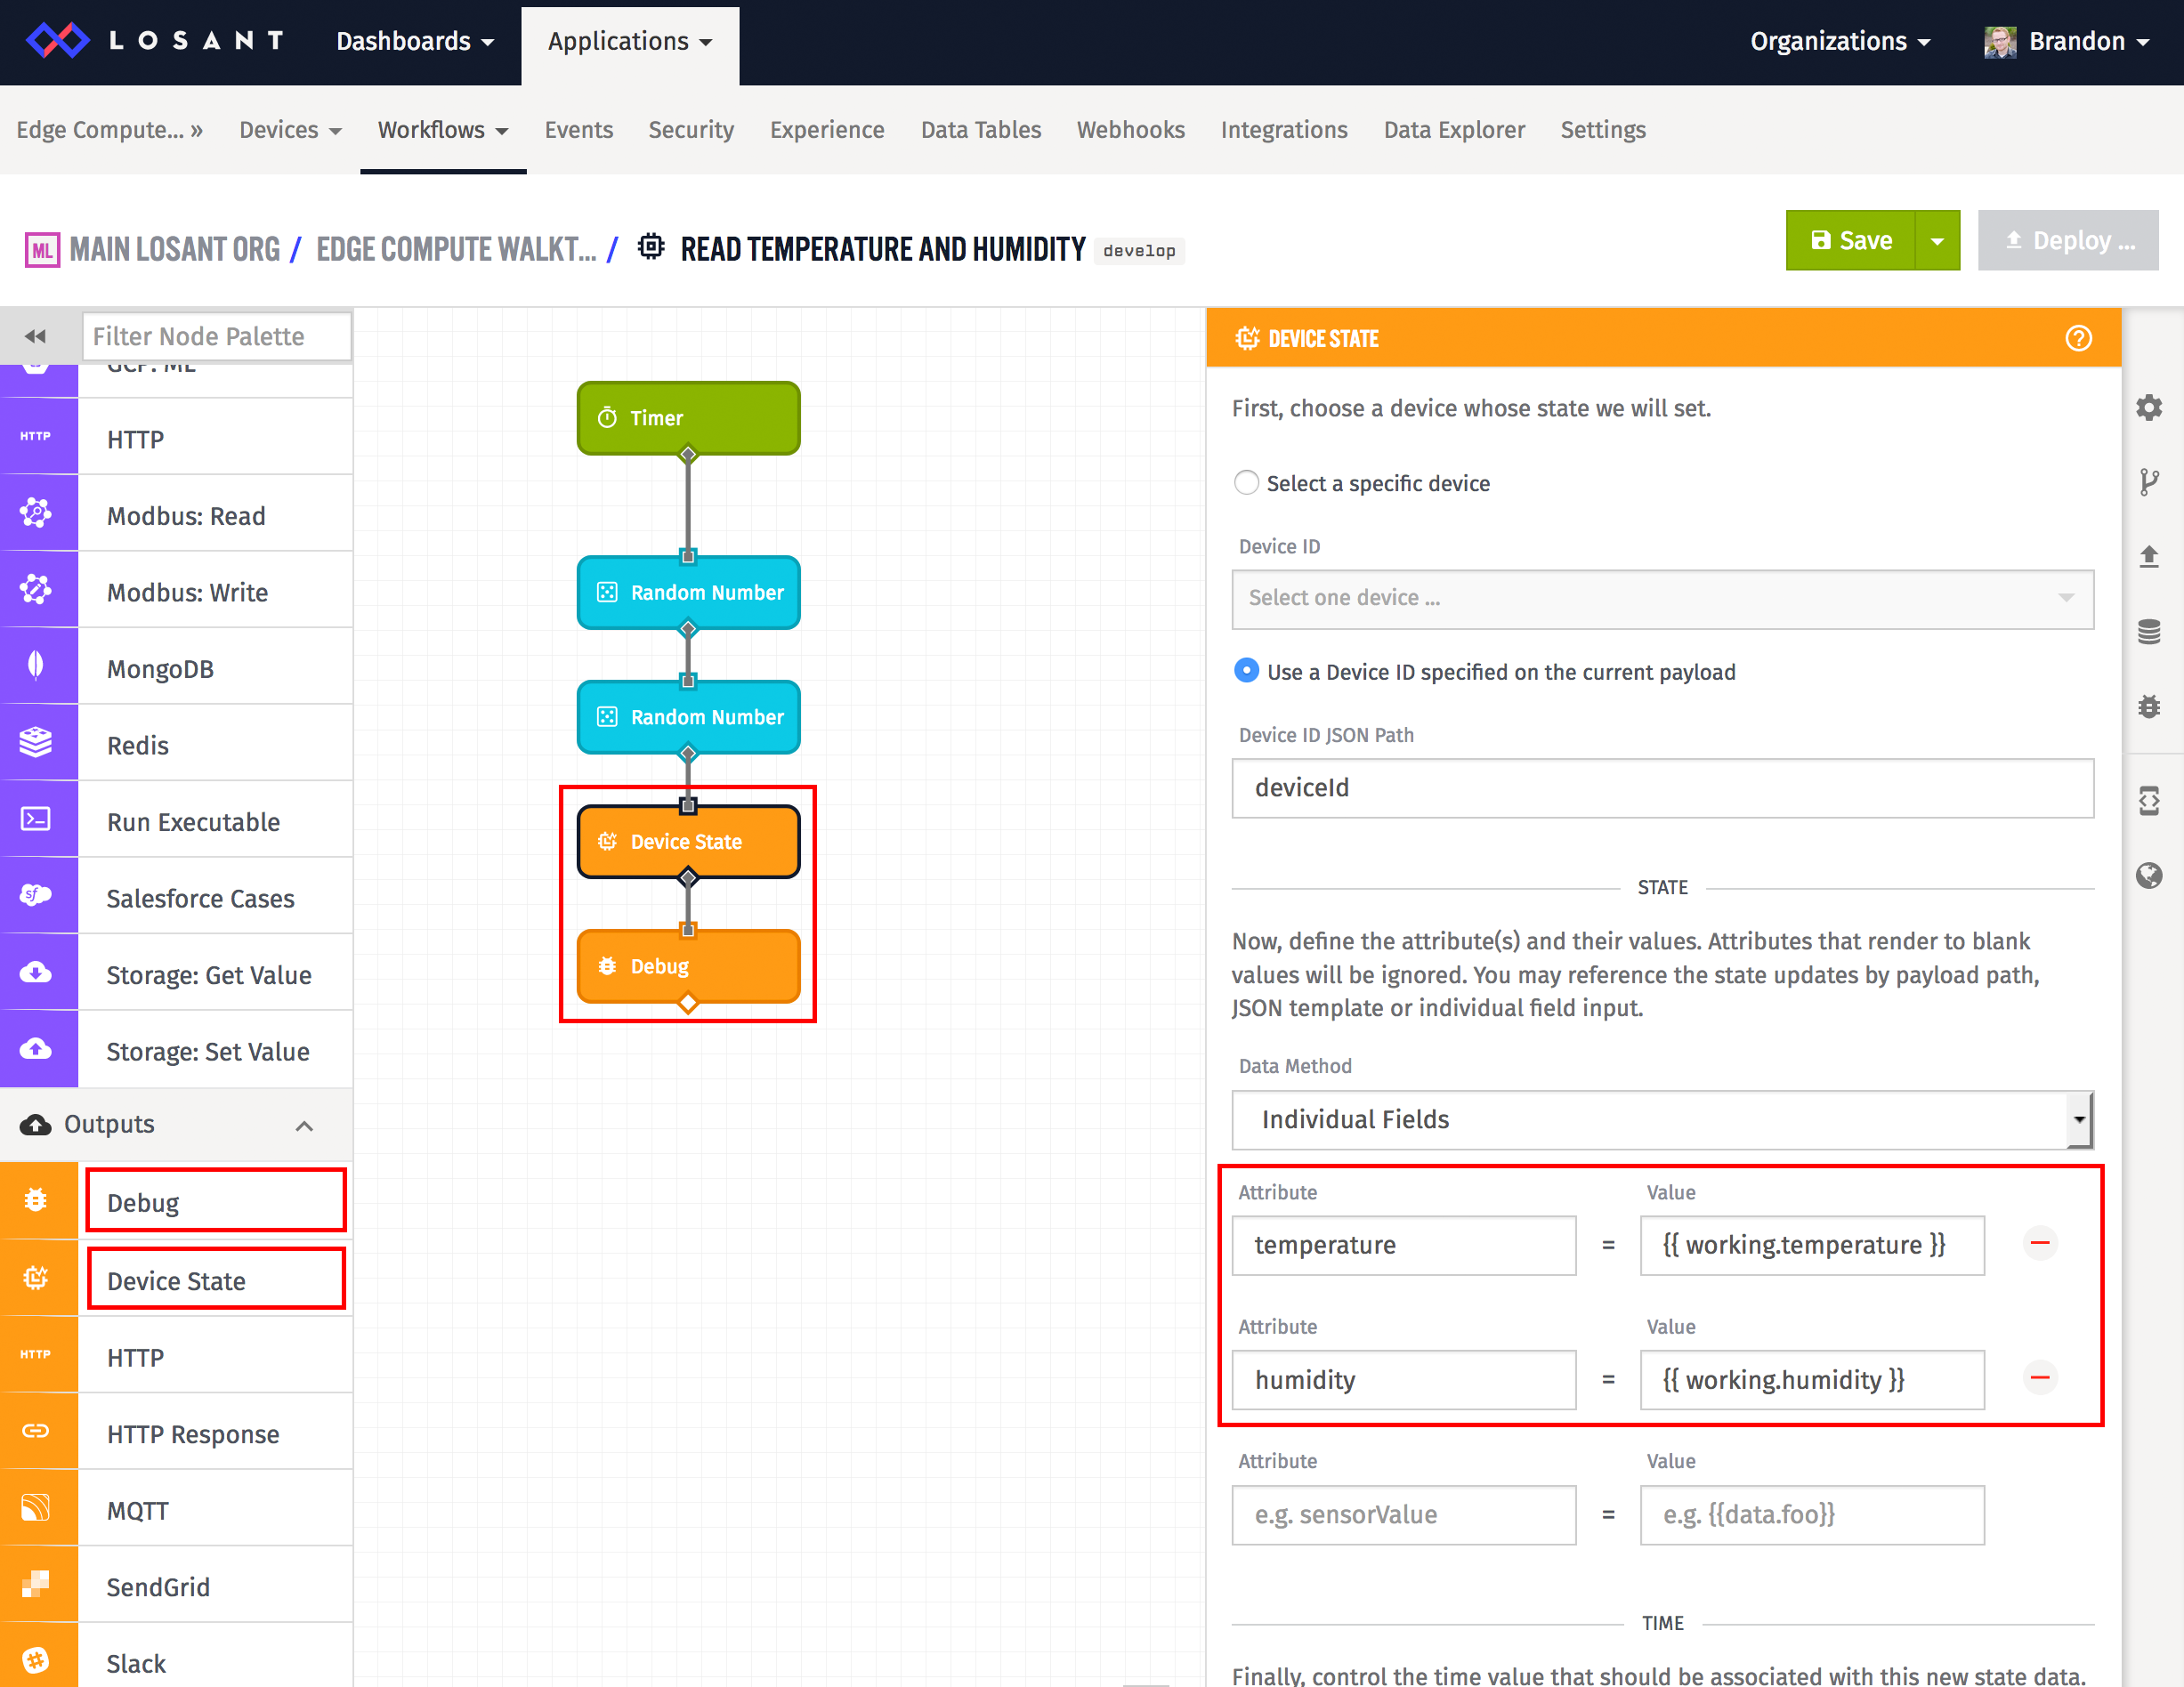
Task: Click the green Save button
Action: coord(1851,241)
